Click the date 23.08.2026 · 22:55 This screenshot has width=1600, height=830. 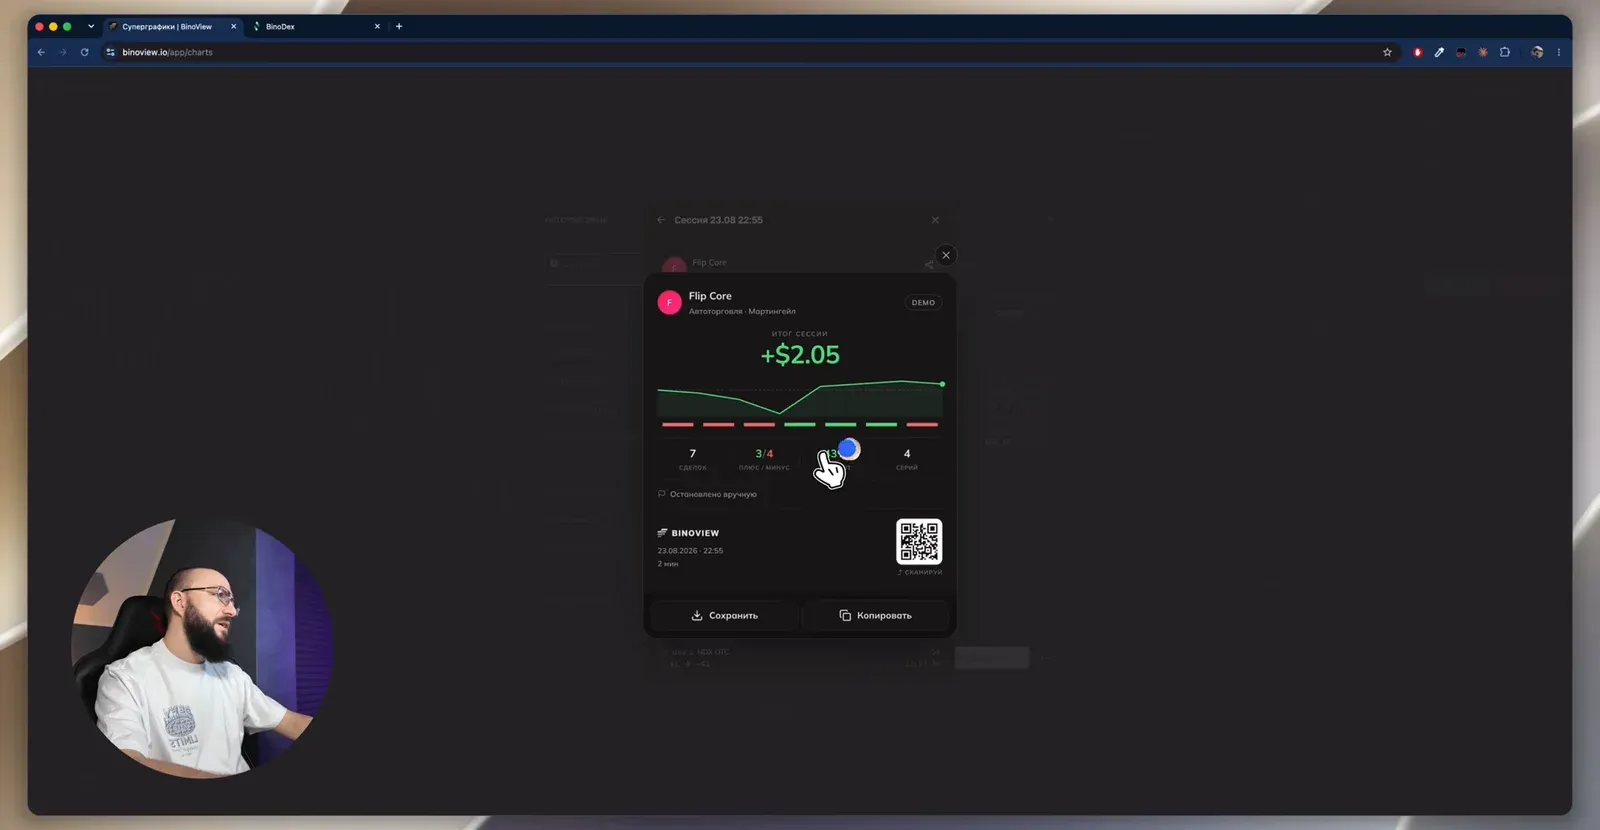click(x=690, y=551)
